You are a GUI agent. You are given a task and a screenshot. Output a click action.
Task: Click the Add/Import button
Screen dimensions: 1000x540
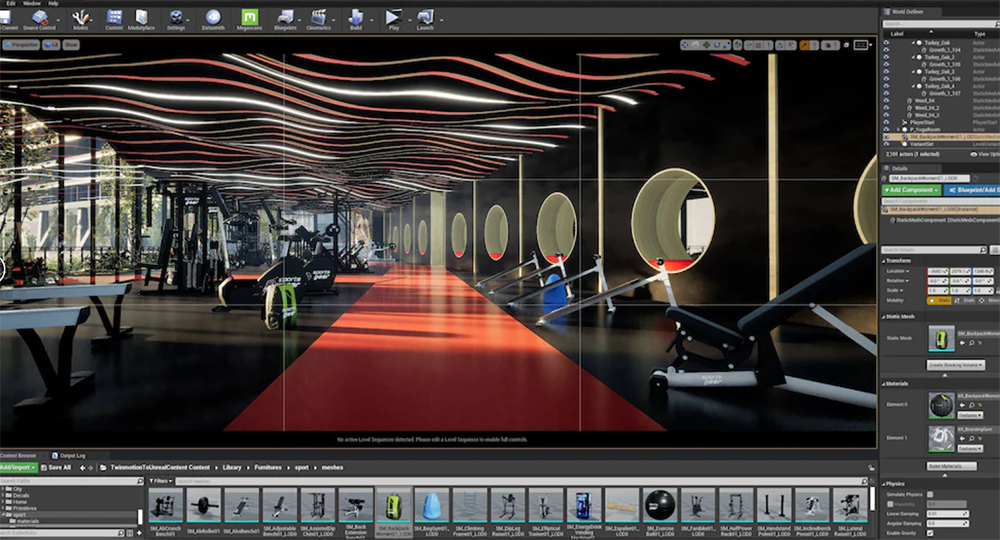pos(18,467)
